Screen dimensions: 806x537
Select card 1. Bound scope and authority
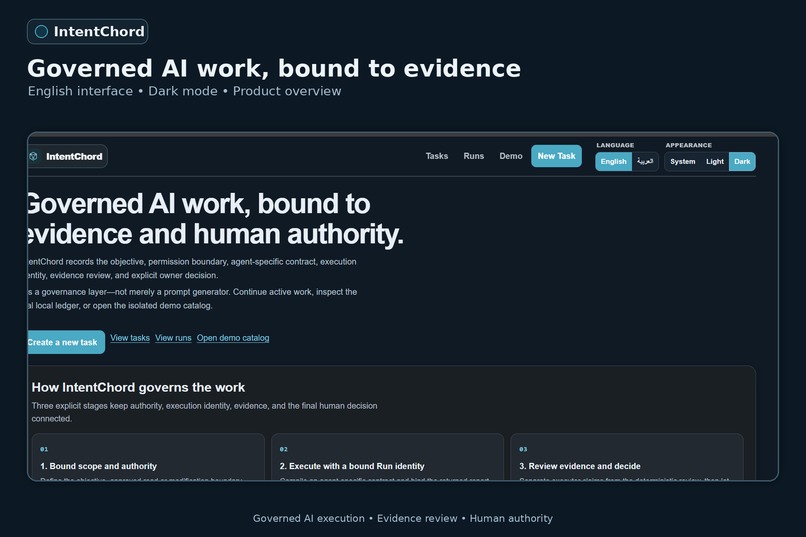tap(148, 457)
